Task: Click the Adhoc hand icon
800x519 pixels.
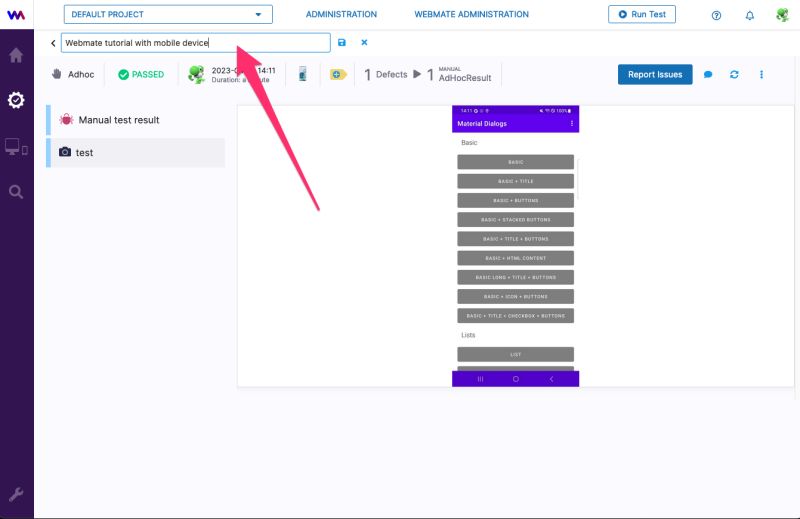Action: [x=57, y=74]
